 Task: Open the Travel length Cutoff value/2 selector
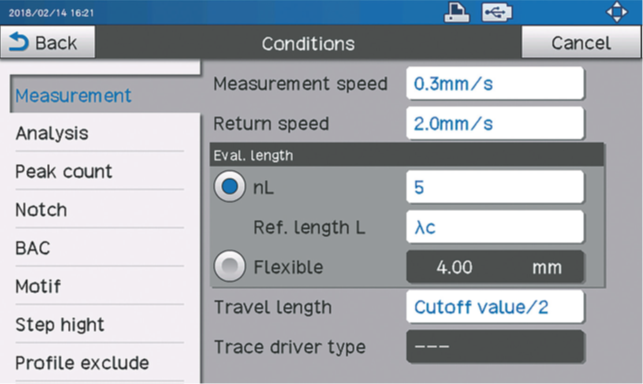pos(495,307)
